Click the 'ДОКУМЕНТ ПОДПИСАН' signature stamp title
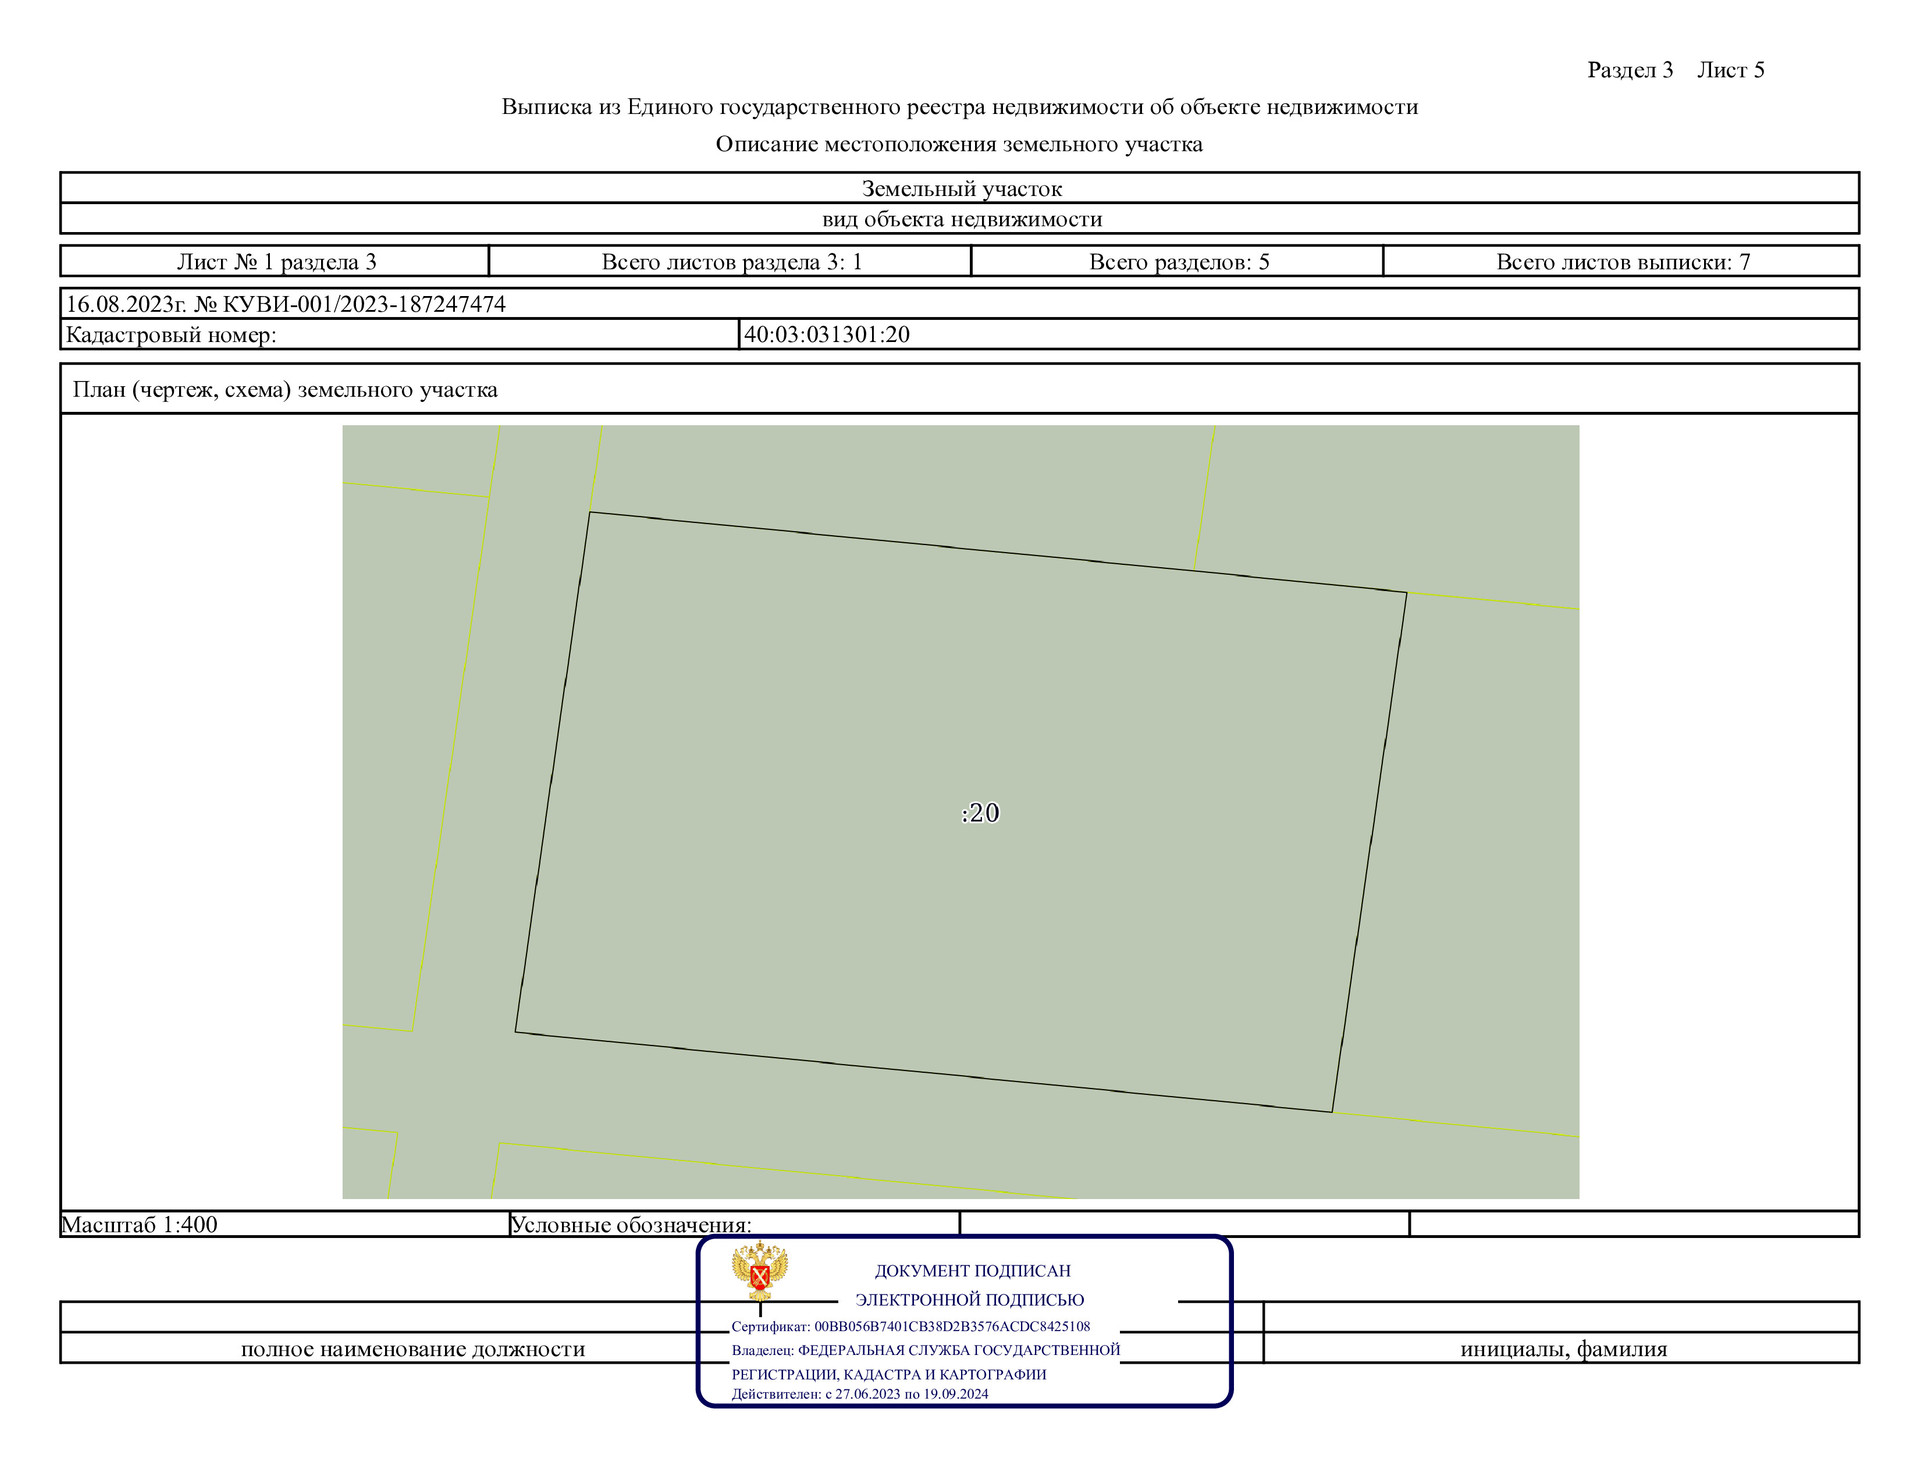Screen dimensions: 1920x1484 click(972, 1271)
